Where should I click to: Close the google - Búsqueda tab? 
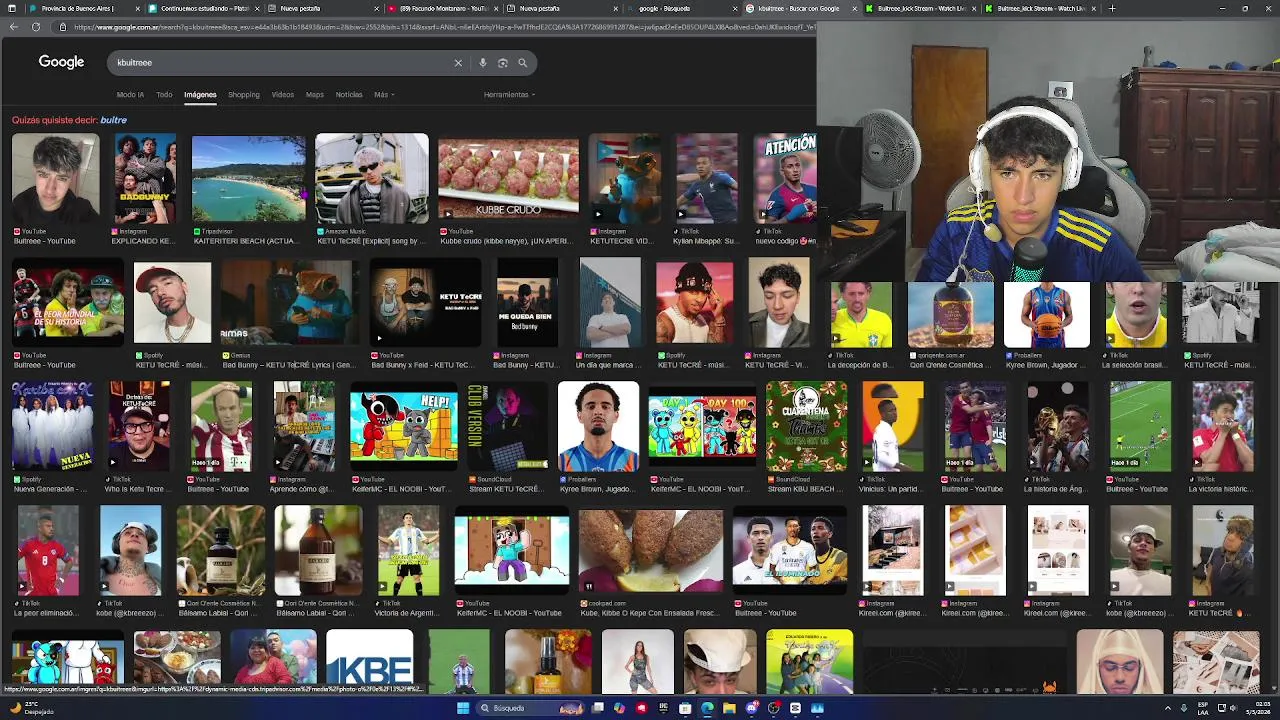pyautogui.click(x=734, y=8)
